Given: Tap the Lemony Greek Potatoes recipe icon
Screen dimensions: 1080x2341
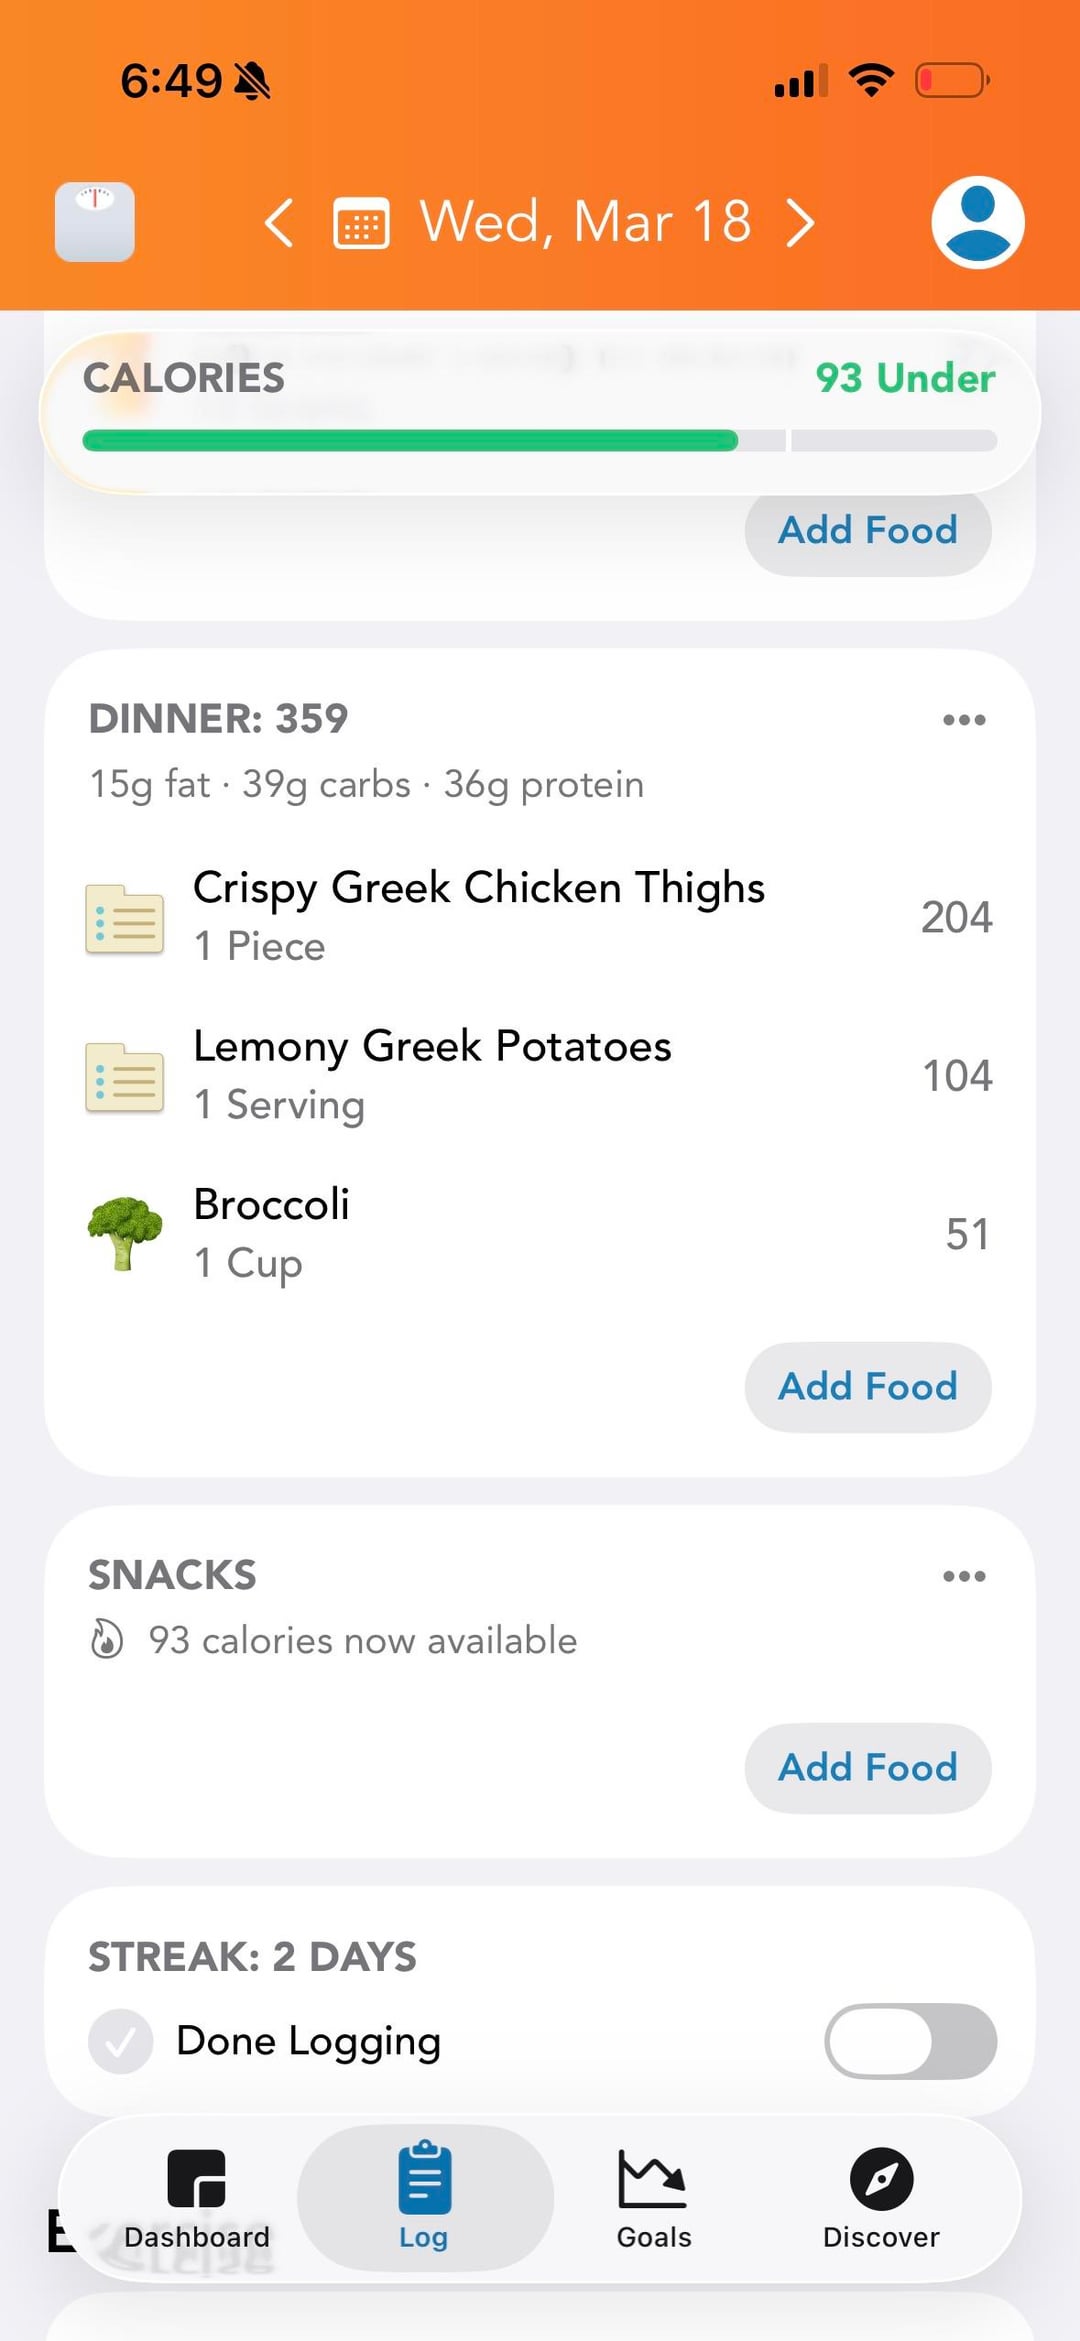Looking at the screenshot, I should coord(125,1076).
